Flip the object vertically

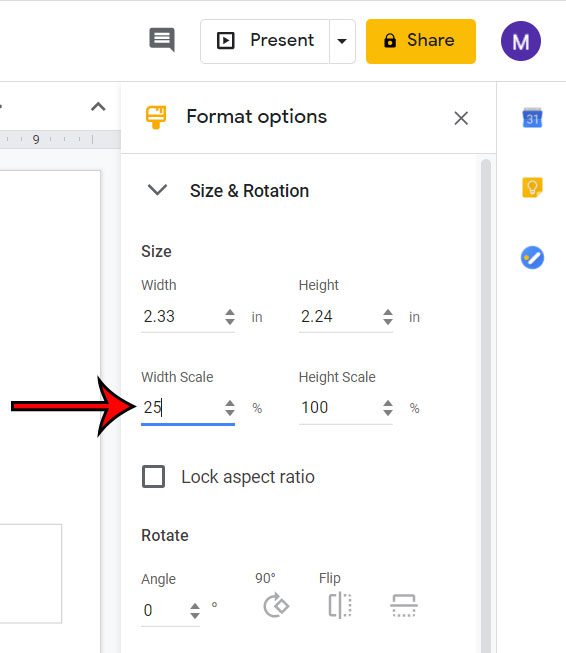coord(404,606)
